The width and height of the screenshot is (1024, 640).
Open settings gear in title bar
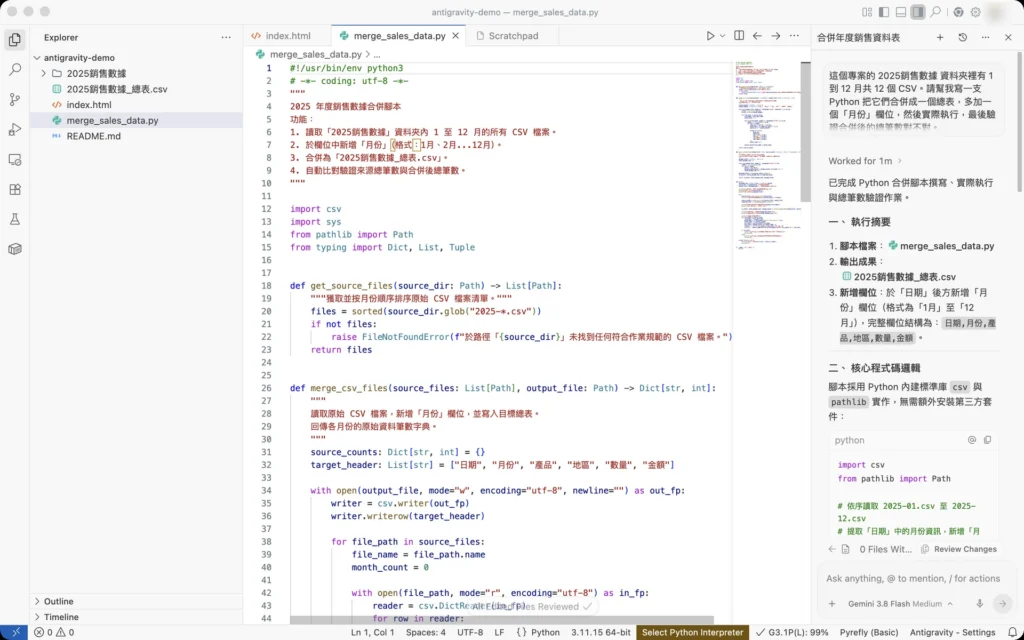(x=975, y=12)
